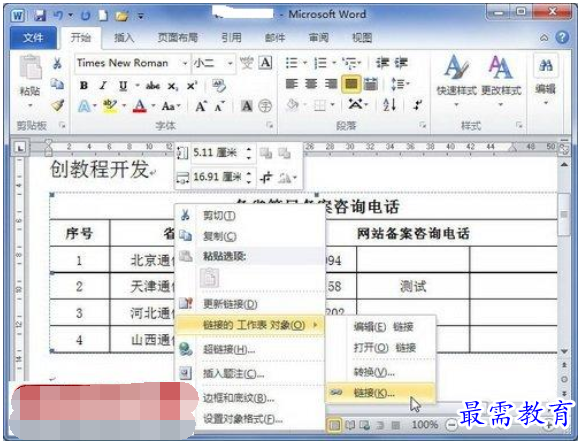Select Edit Link in the submenu
Image resolution: width=581 pixels, height=445 pixels.
point(380,327)
